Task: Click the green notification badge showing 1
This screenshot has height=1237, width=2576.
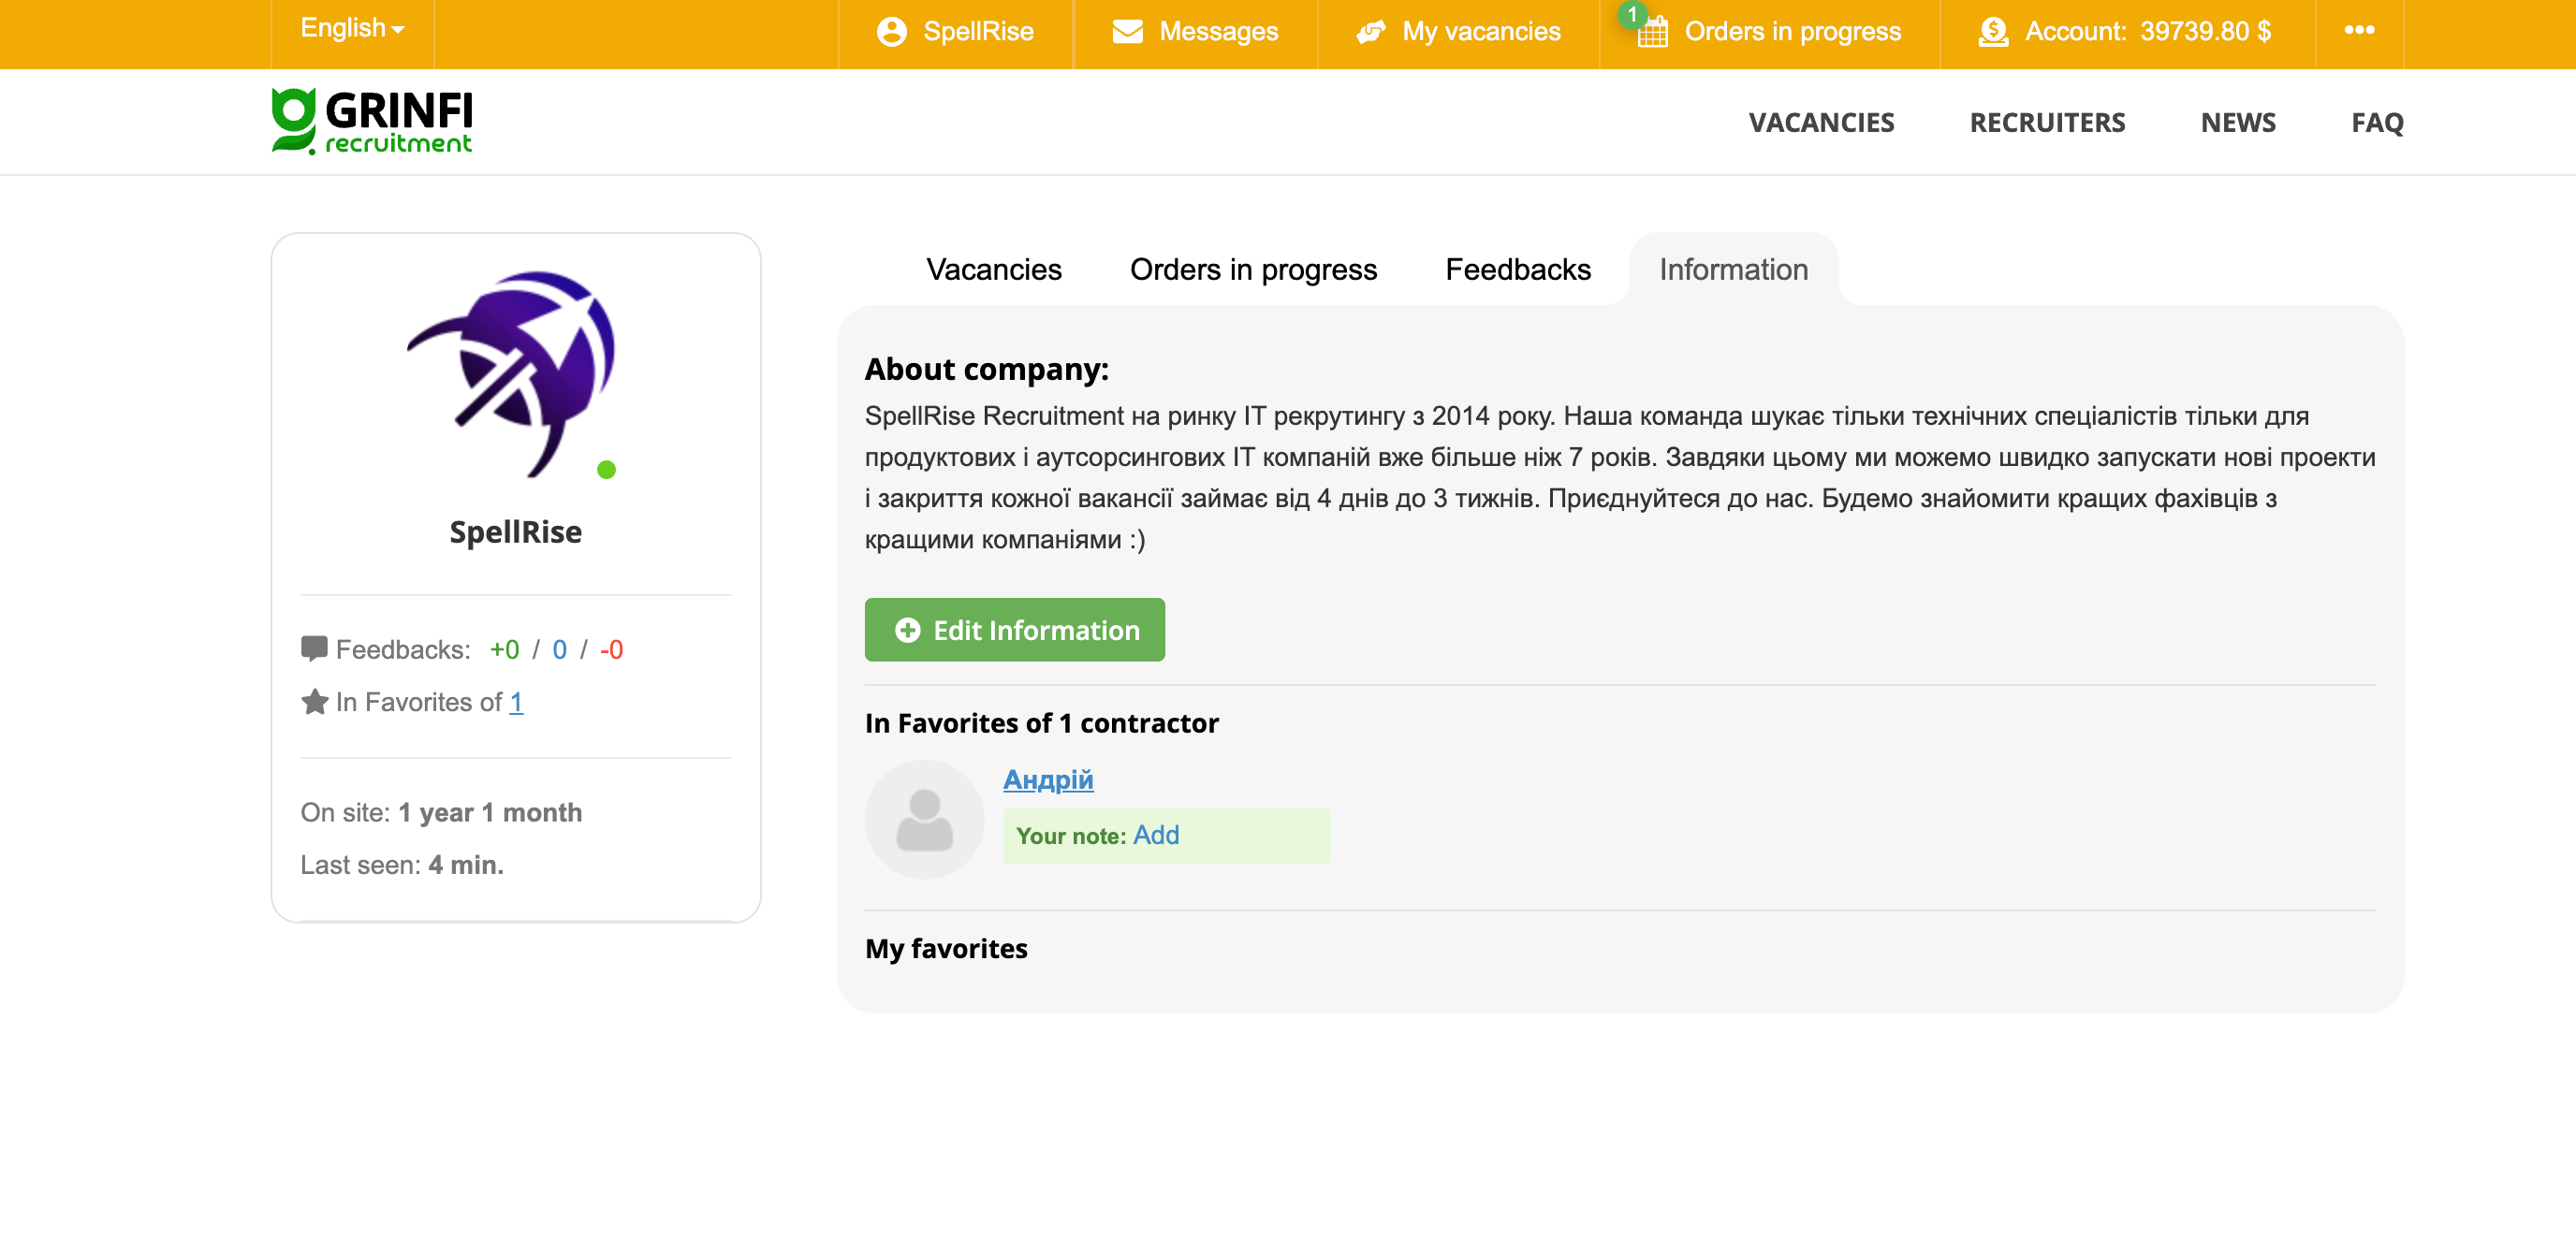Action: click(1632, 14)
